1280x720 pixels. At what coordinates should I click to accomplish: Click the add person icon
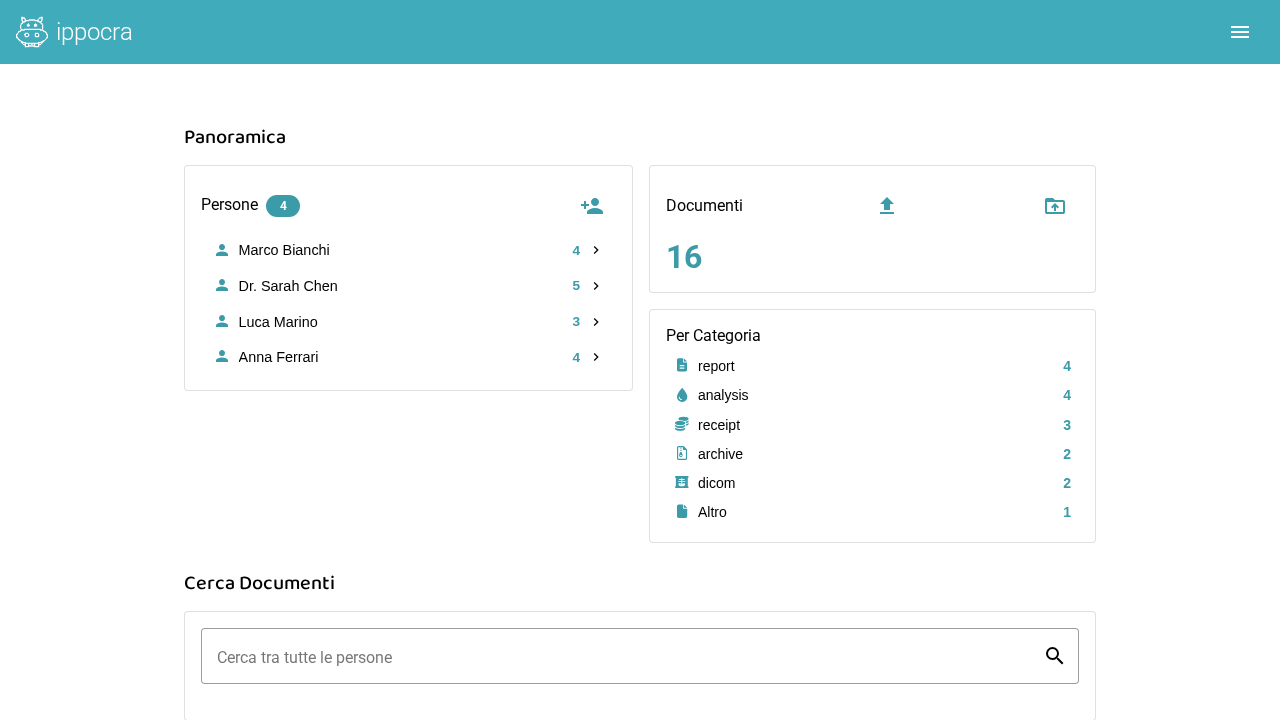[x=592, y=206]
